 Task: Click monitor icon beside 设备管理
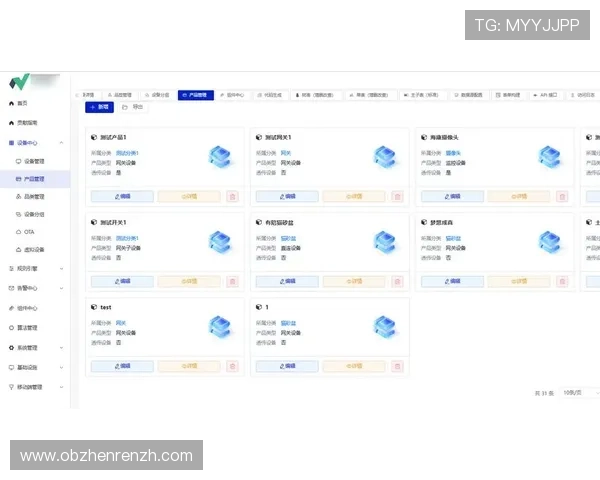tap(18, 161)
